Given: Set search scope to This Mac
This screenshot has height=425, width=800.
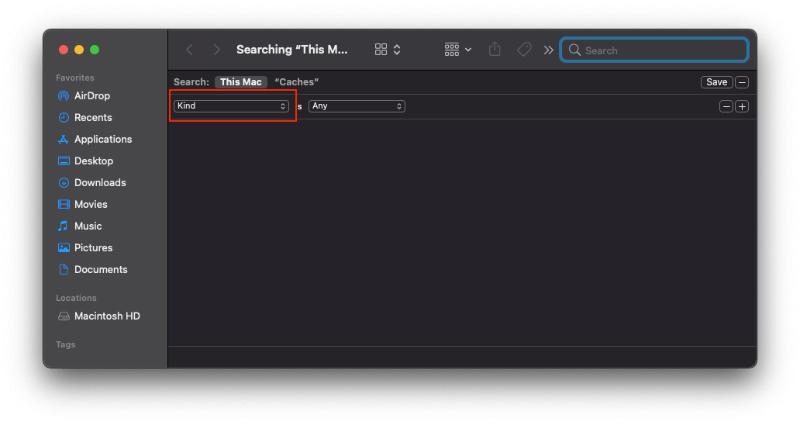Looking at the screenshot, I should tap(241, 82).
